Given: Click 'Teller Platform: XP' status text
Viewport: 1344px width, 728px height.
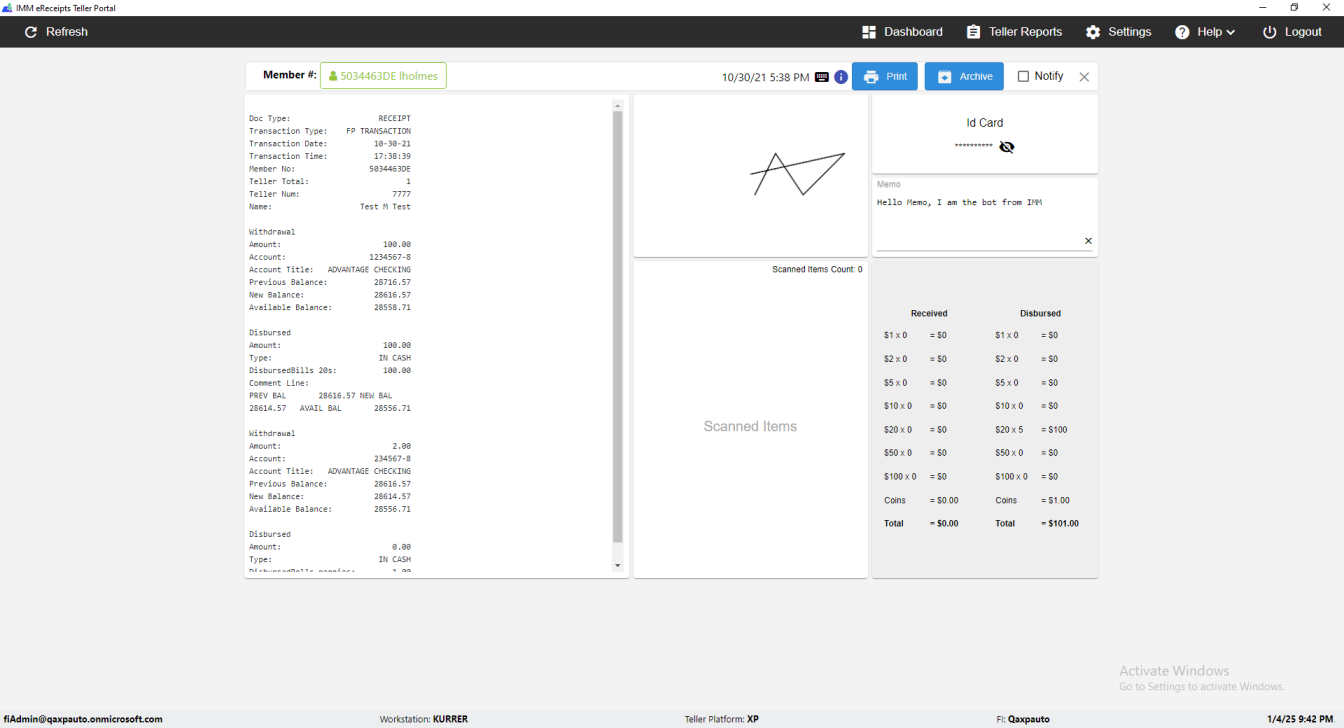Looking at the screenshot, I should pos(721,719).
